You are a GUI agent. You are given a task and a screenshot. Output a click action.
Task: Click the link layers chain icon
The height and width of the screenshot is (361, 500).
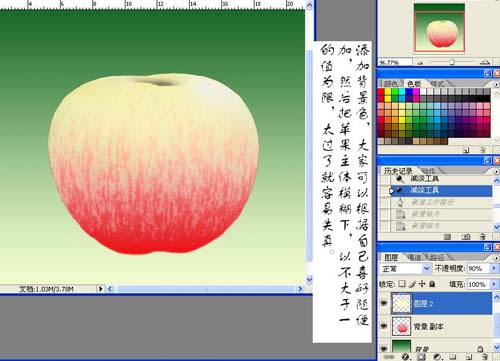(x=389, y=357)
